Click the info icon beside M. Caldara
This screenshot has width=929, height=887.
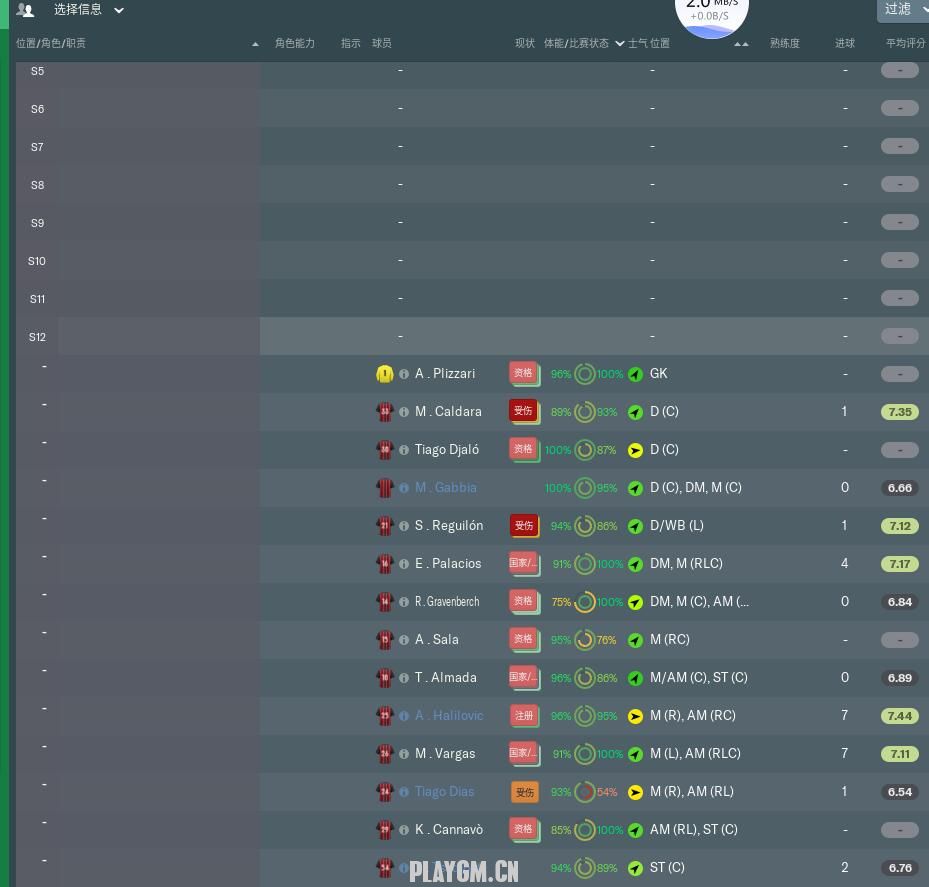click(404, 412)
